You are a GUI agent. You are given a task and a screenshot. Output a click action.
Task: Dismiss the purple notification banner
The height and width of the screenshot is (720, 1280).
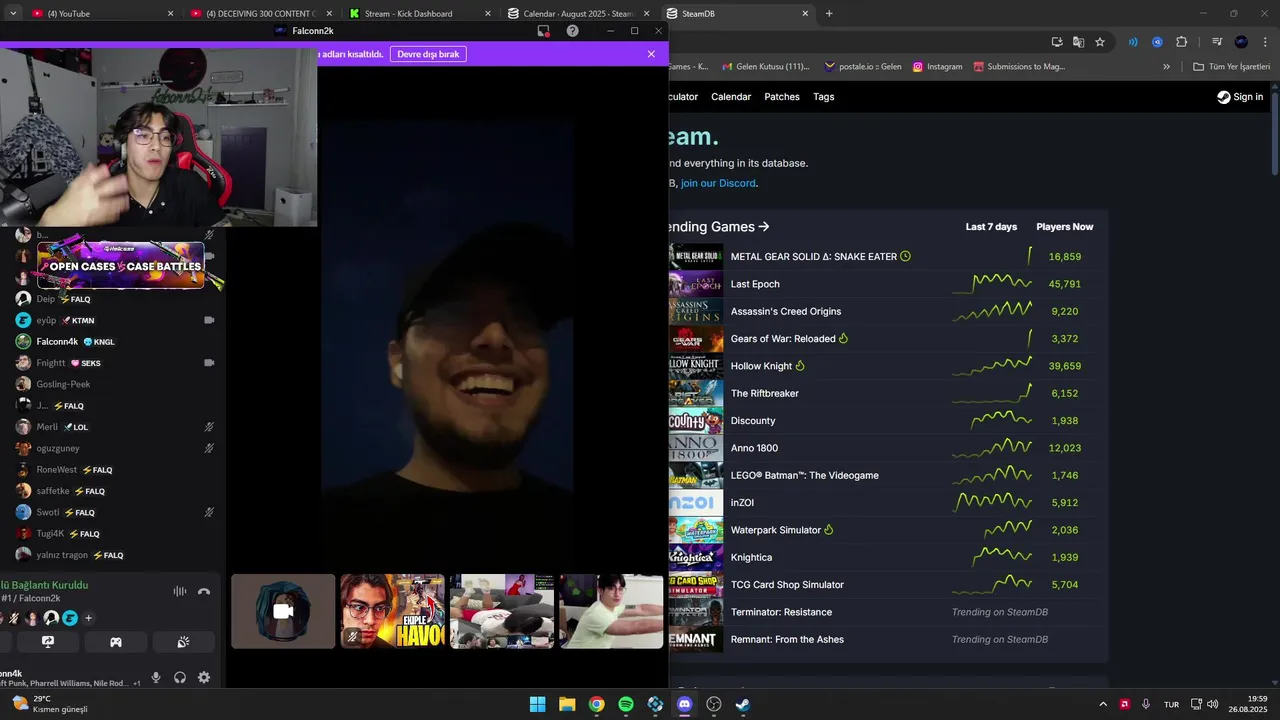point(651,54)
